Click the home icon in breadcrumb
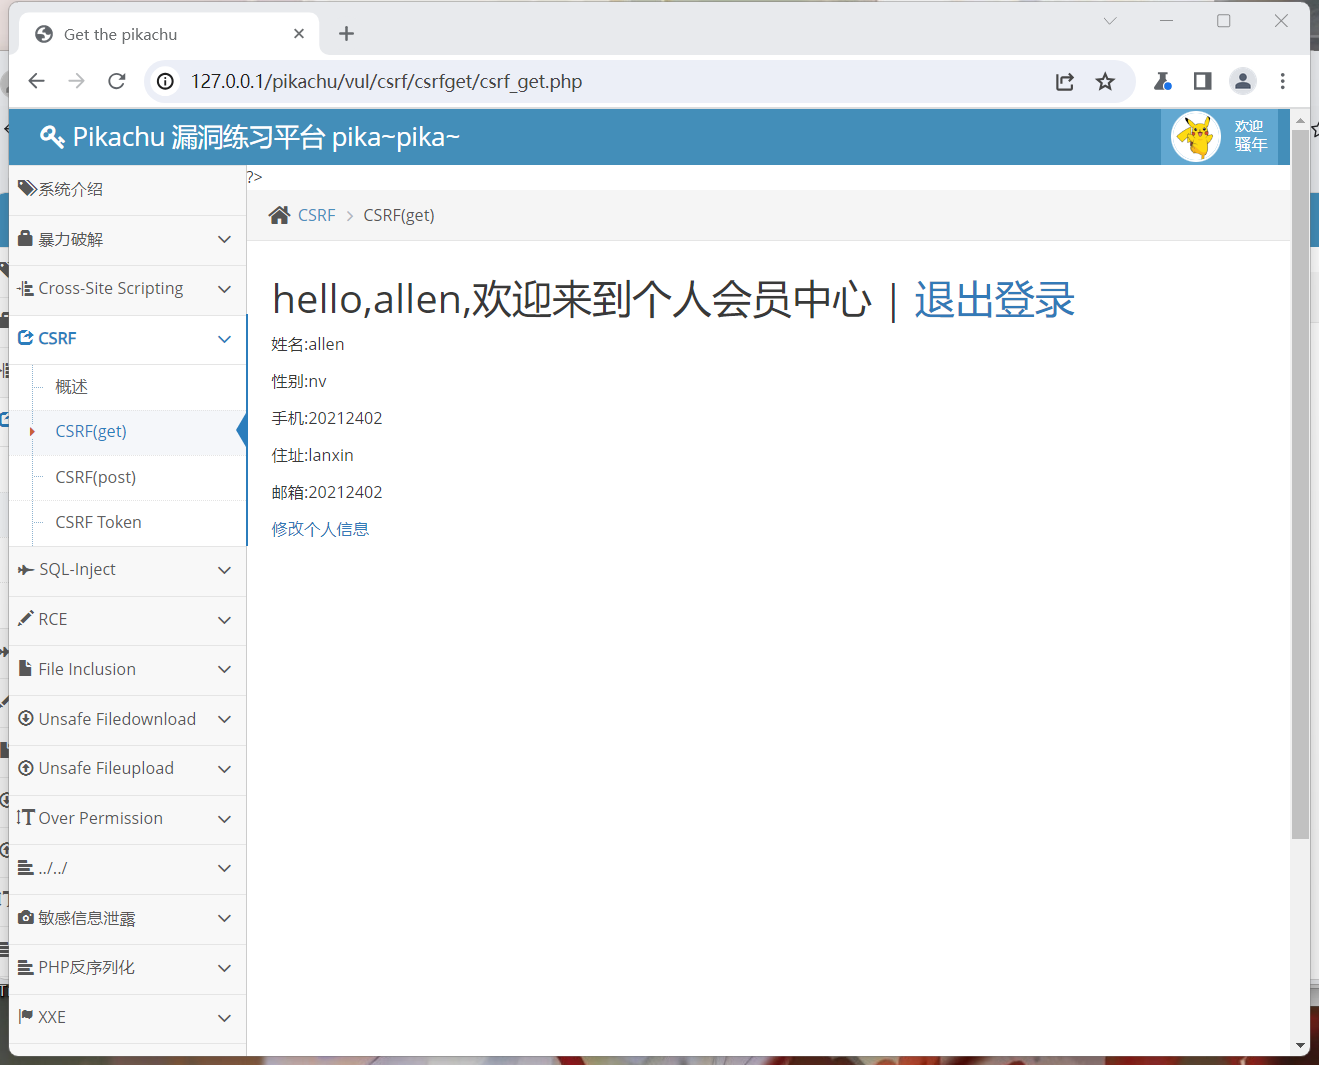Screen dimensions: 1319x1065 coord(280,215)
